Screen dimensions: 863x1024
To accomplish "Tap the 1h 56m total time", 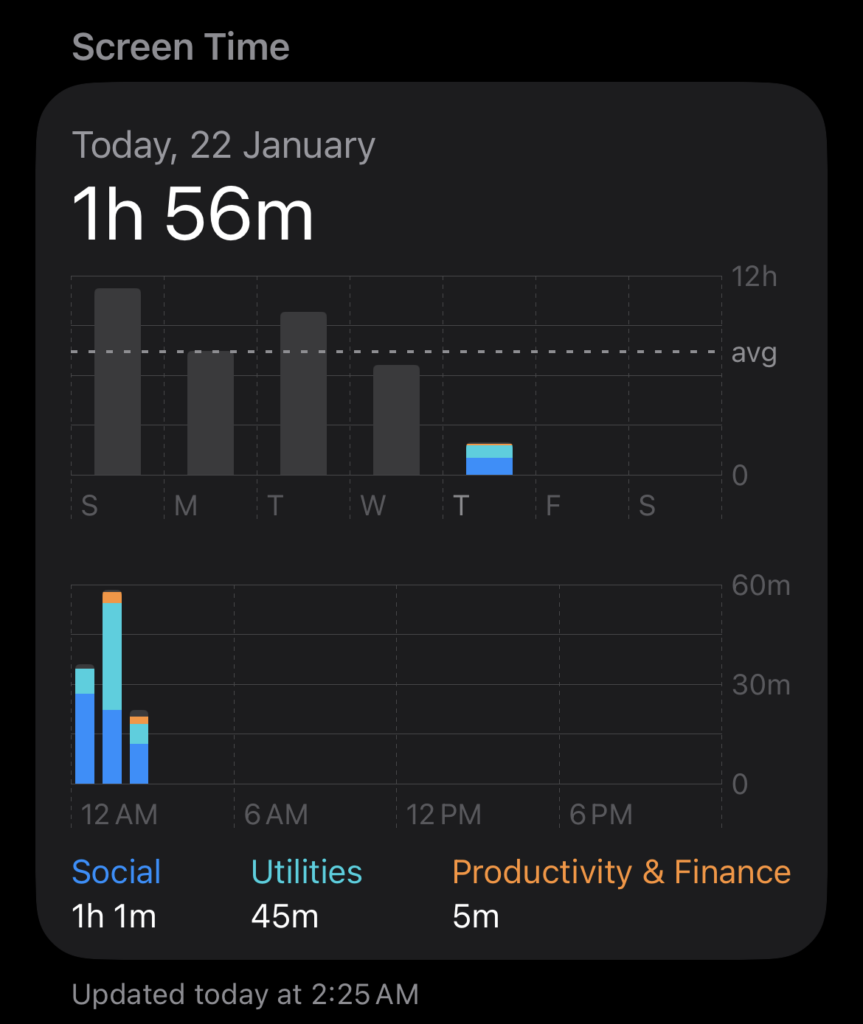I will (x=193, y=215).
